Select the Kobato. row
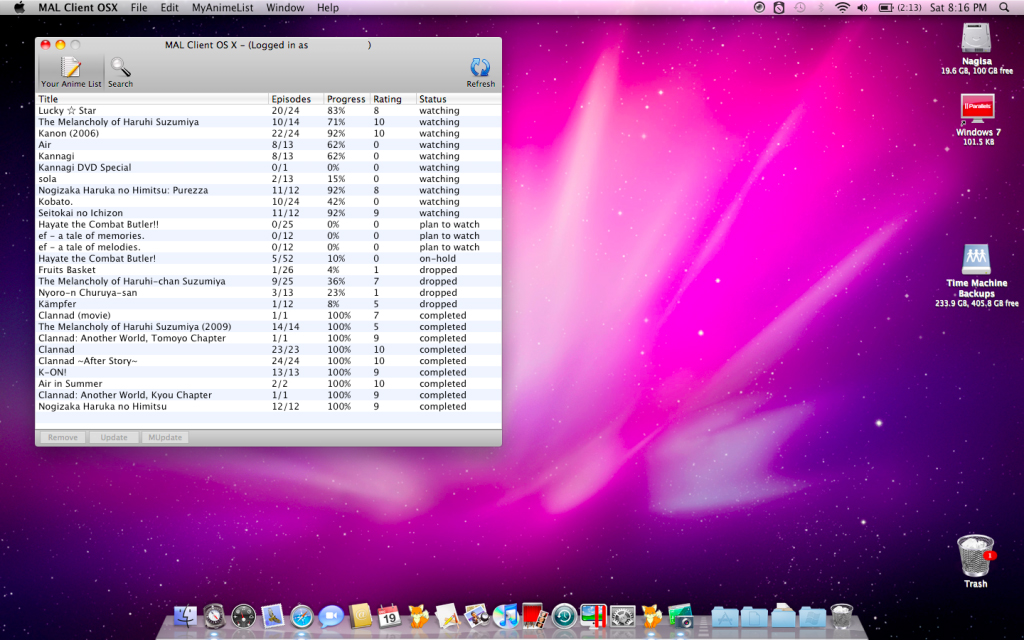1024x640 pixels. (268, 202)
